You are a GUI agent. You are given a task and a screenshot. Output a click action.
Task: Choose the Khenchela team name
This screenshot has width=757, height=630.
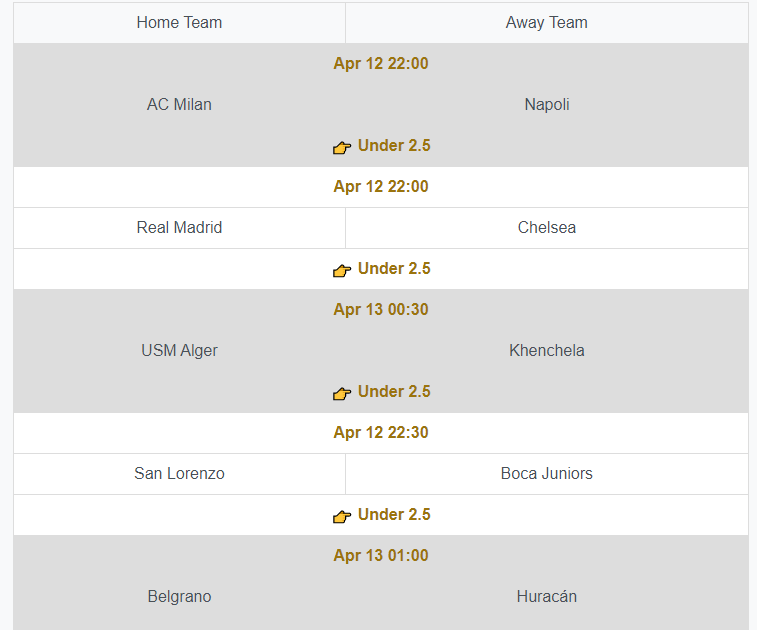point(547,350)
